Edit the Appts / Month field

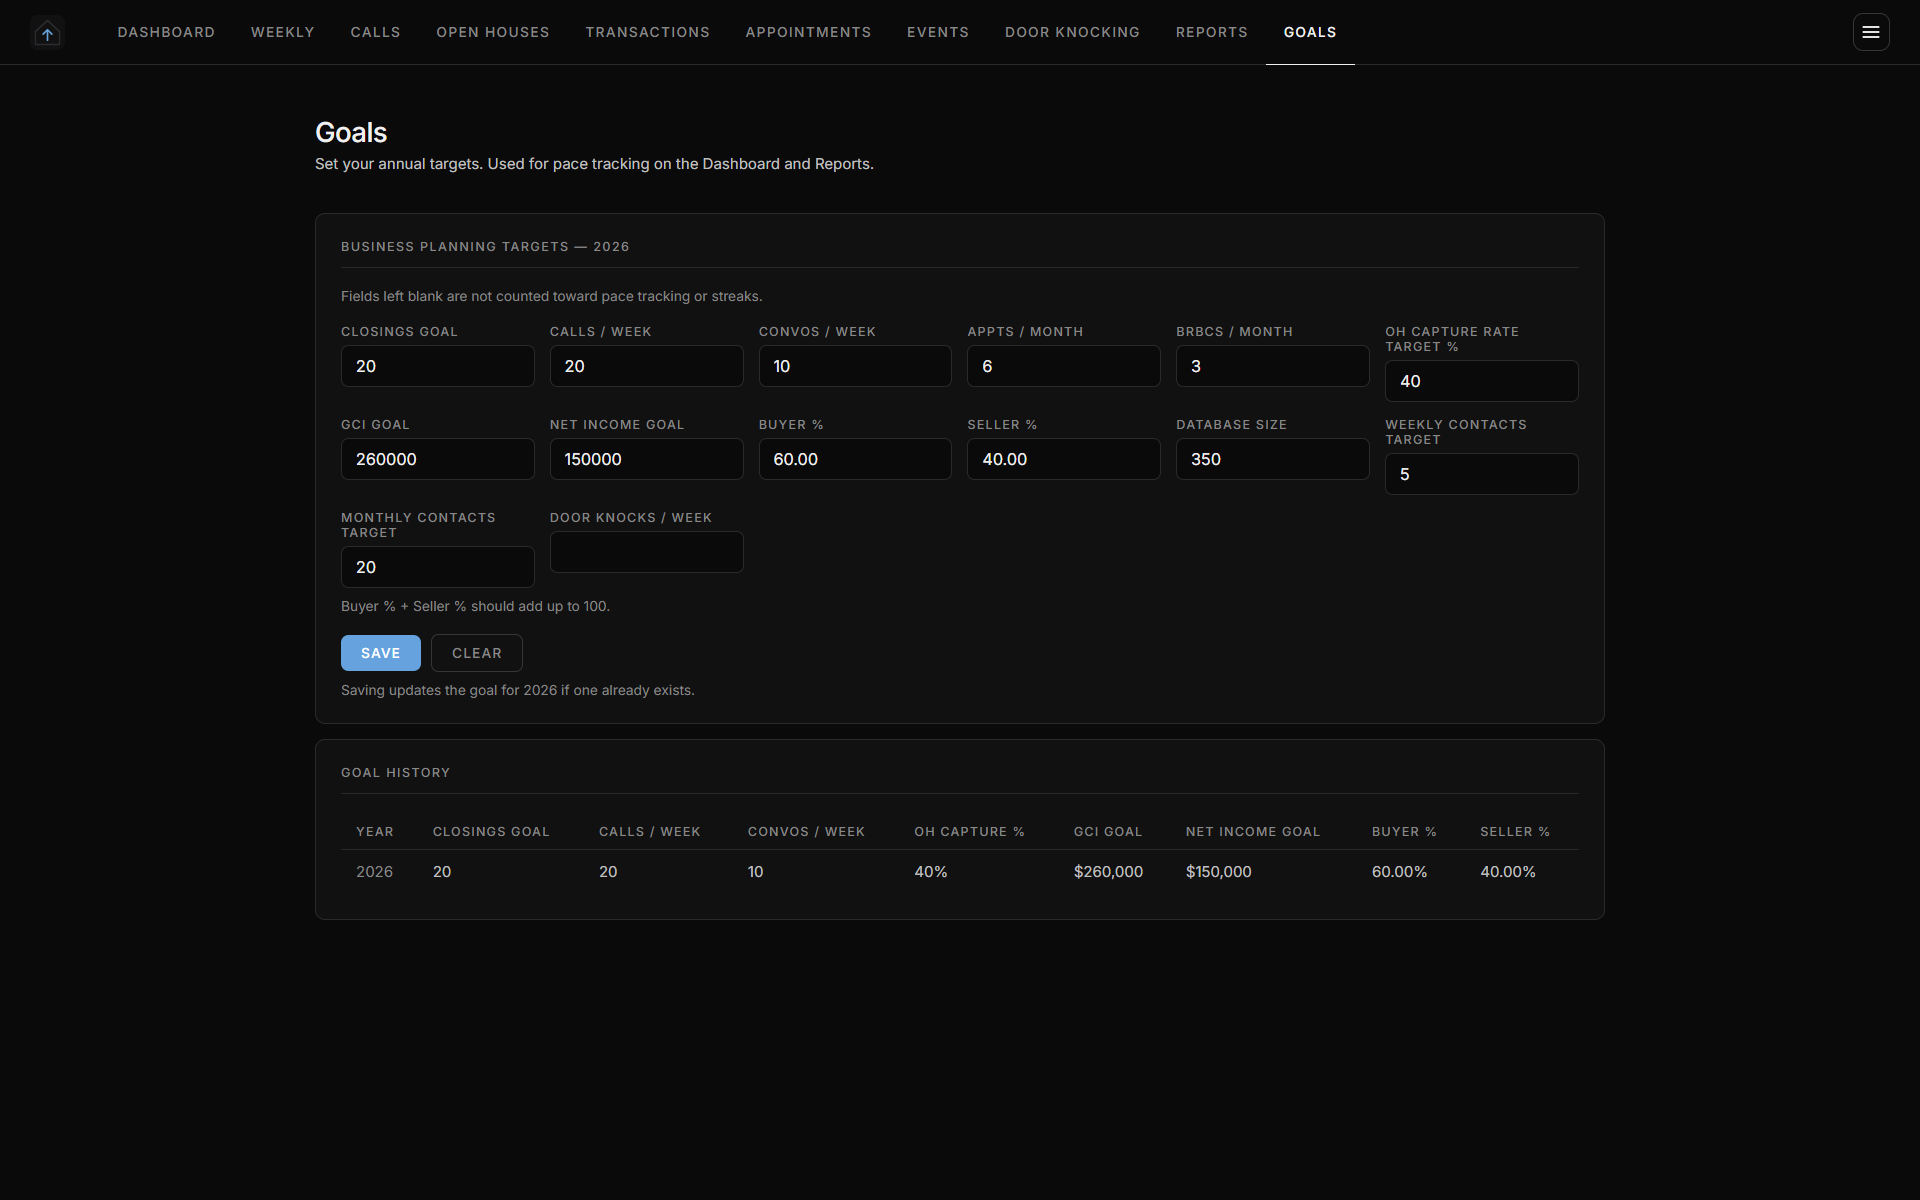[1063, 366]
